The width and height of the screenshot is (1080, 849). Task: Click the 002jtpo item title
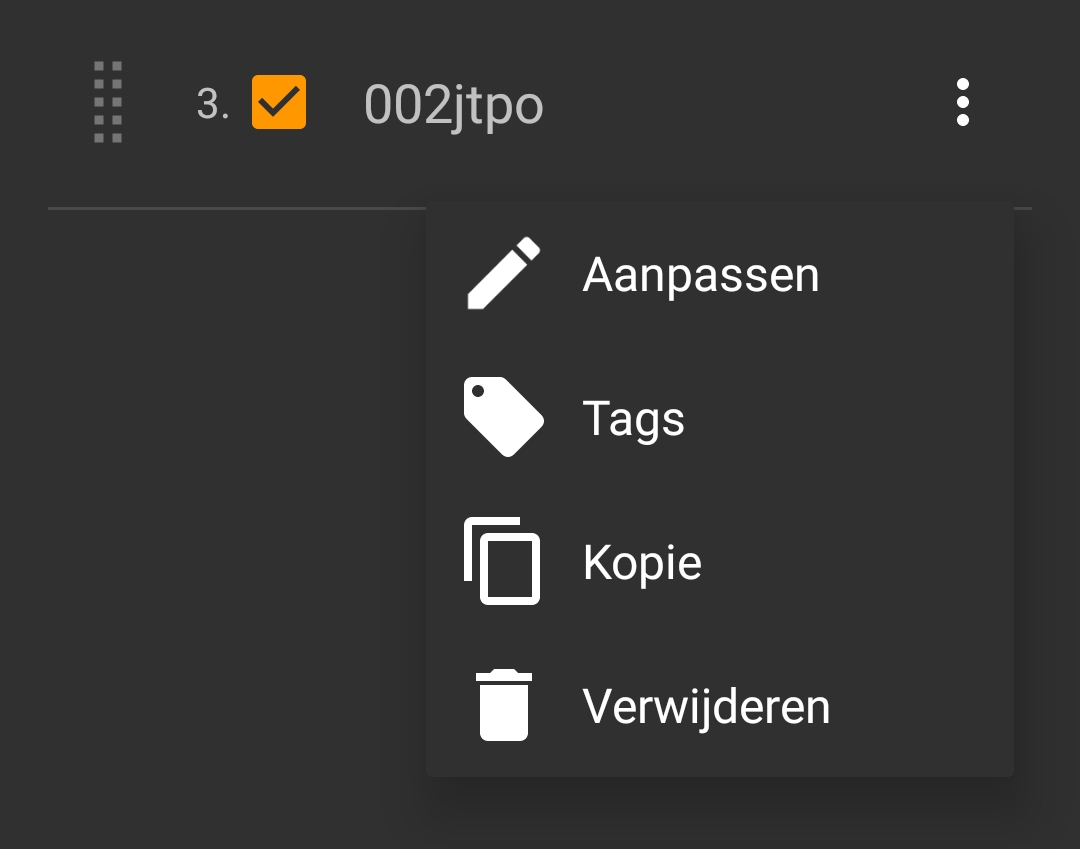[453, 105]
